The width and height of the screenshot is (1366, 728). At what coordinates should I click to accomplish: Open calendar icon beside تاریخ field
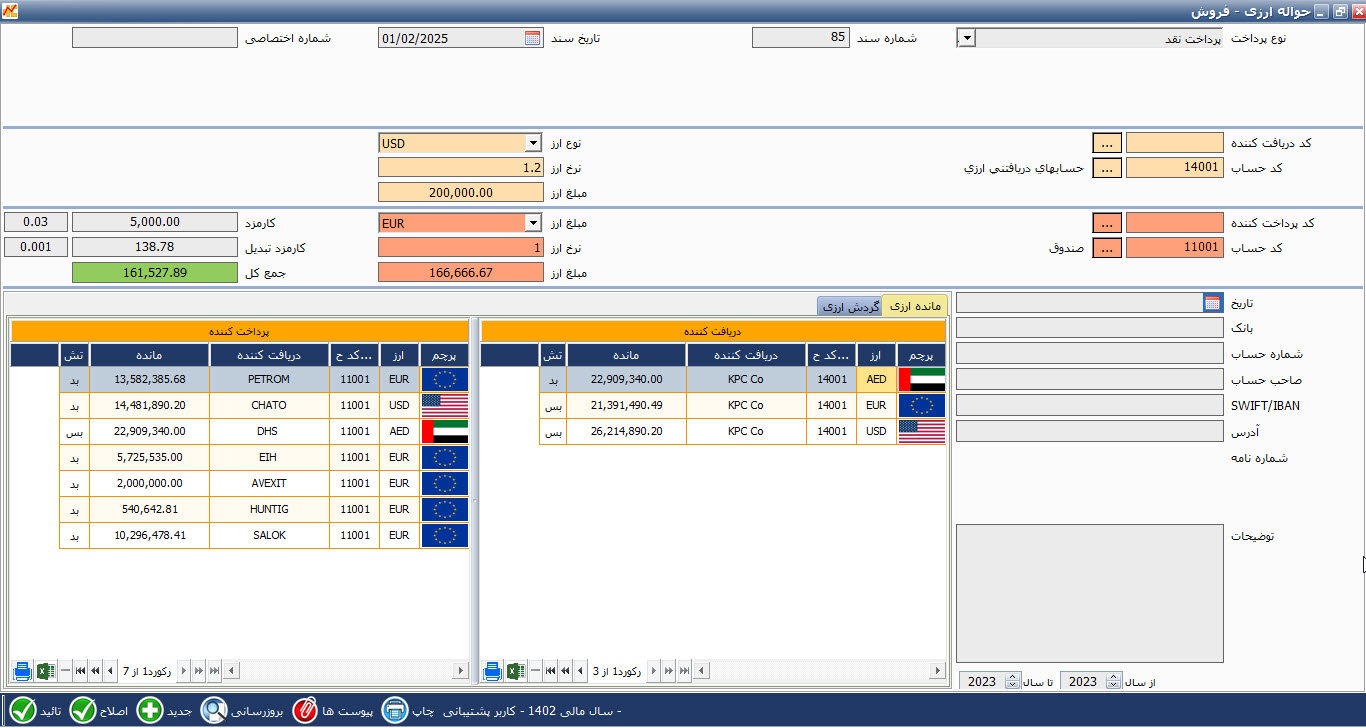[1212, 302]
